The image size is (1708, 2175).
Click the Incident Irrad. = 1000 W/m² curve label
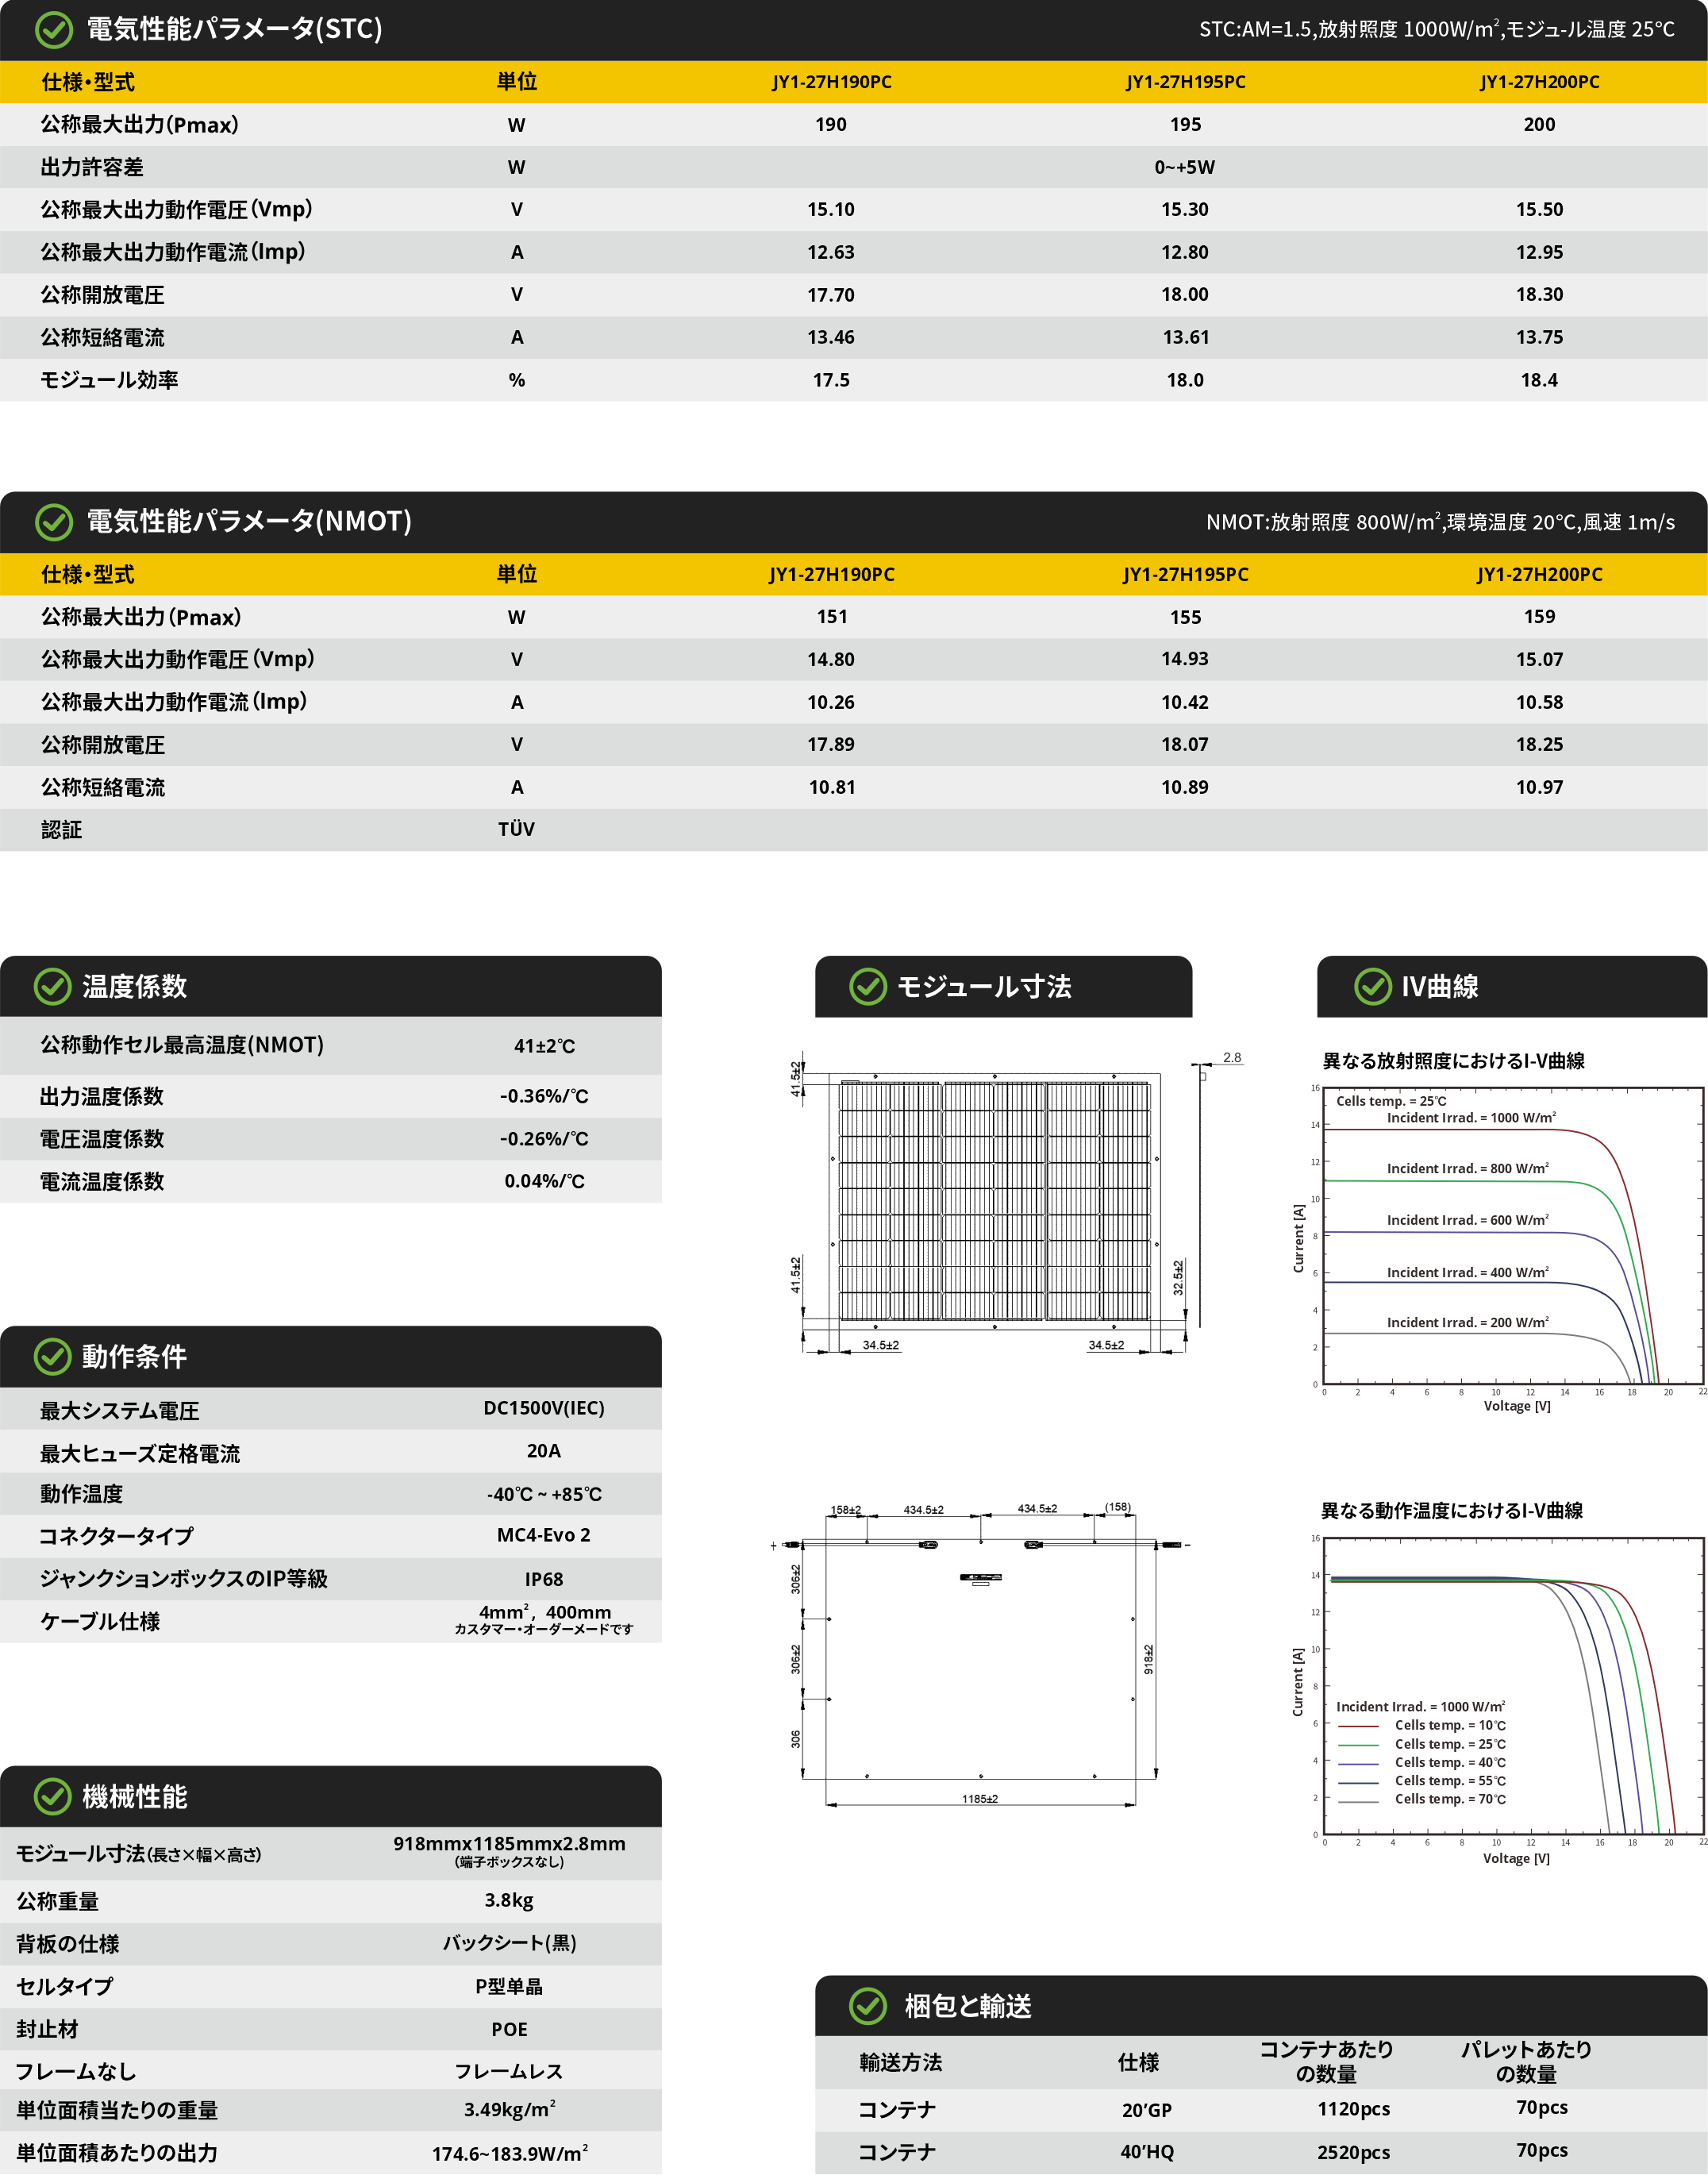[x=1471, y=1118]
